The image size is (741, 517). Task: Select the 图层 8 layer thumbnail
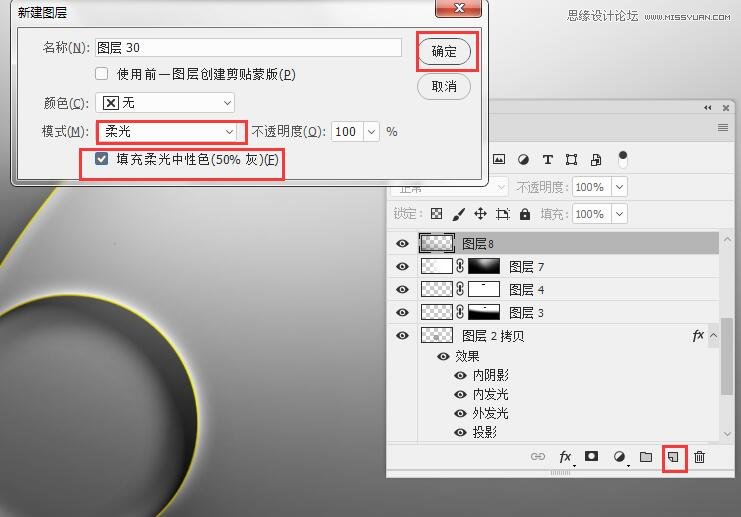[x=437, y=243]
